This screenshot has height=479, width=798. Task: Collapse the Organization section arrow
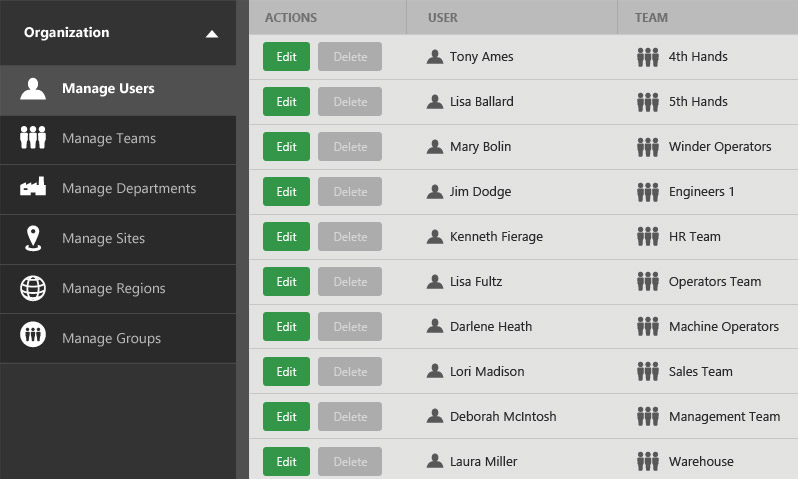[x=211, y=33]
